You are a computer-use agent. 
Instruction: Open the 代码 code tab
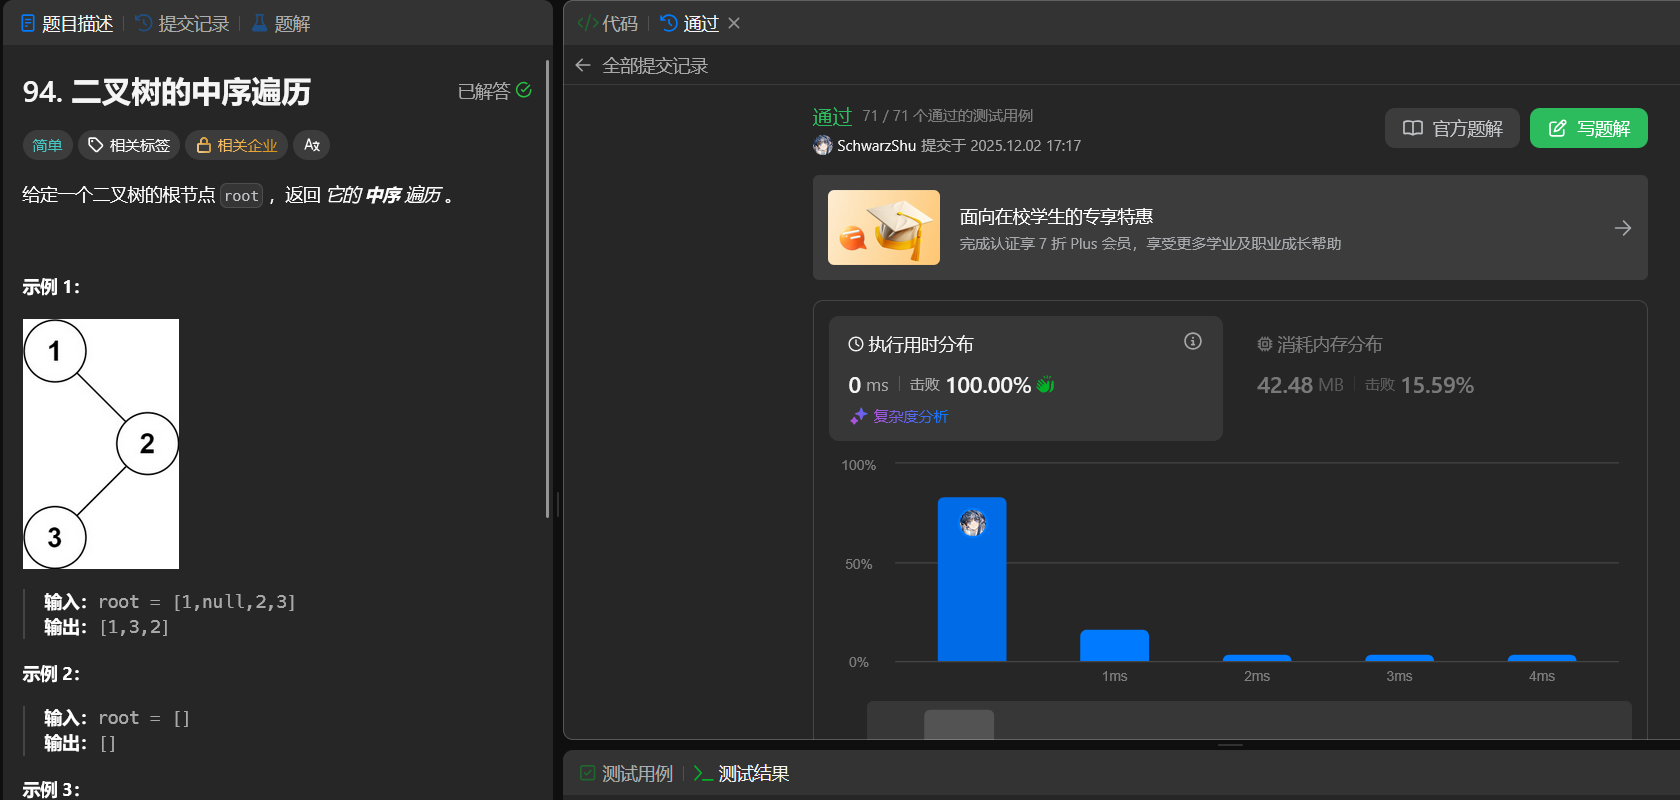[x=608, y=23]
